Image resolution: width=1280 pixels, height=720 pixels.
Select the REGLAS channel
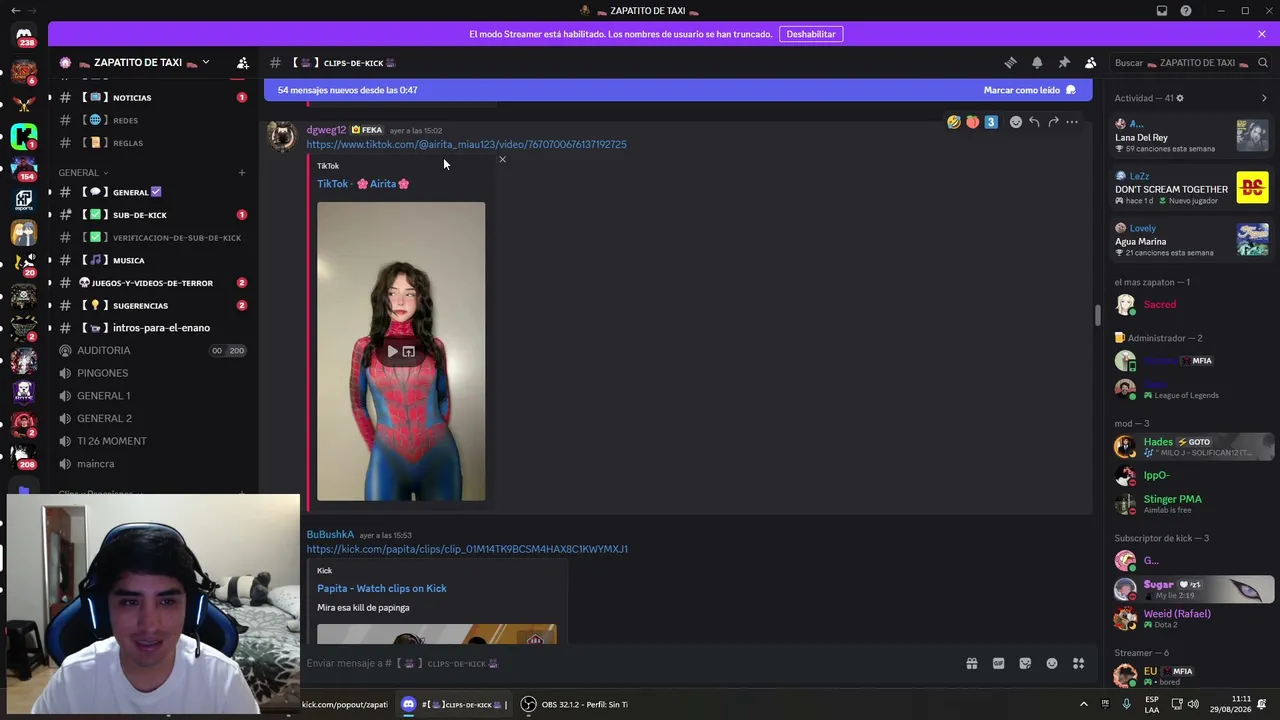pyautogui.click(x=153, y=143)
